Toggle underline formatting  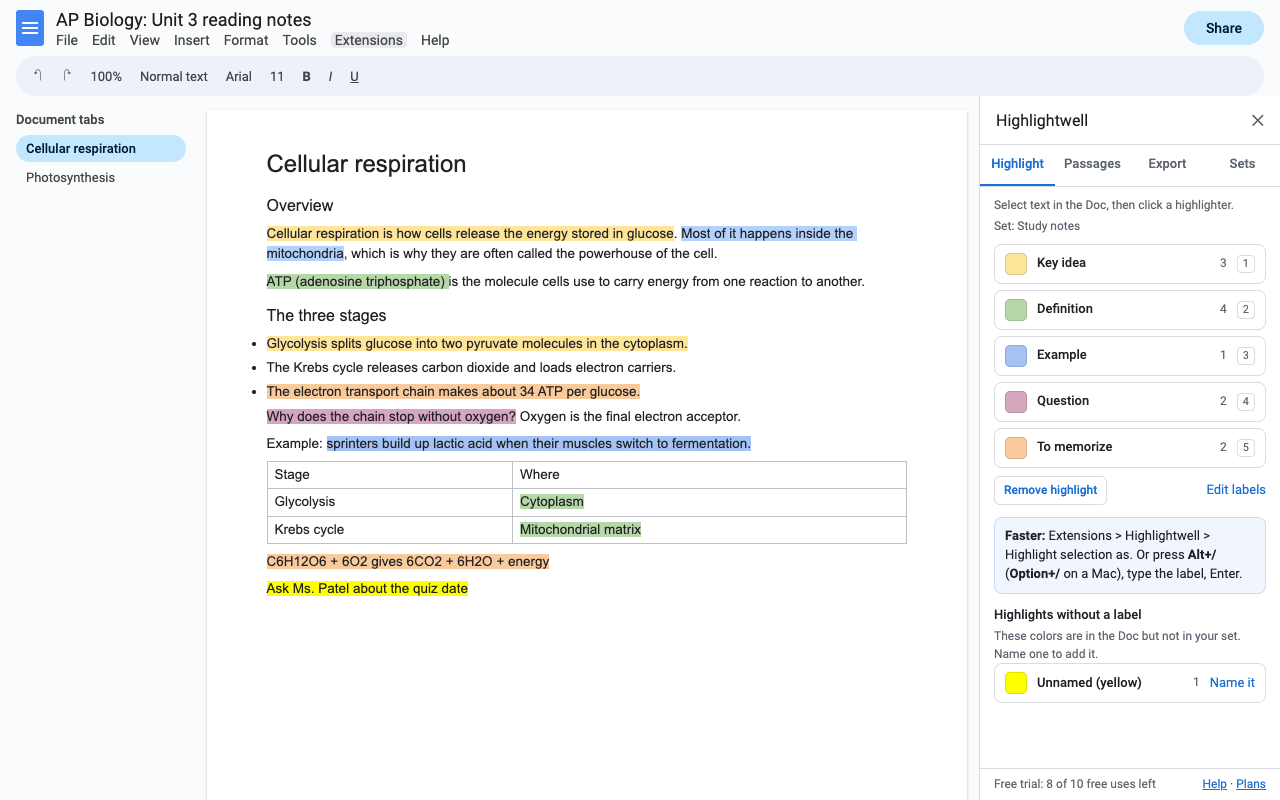[x=354, y=76]
